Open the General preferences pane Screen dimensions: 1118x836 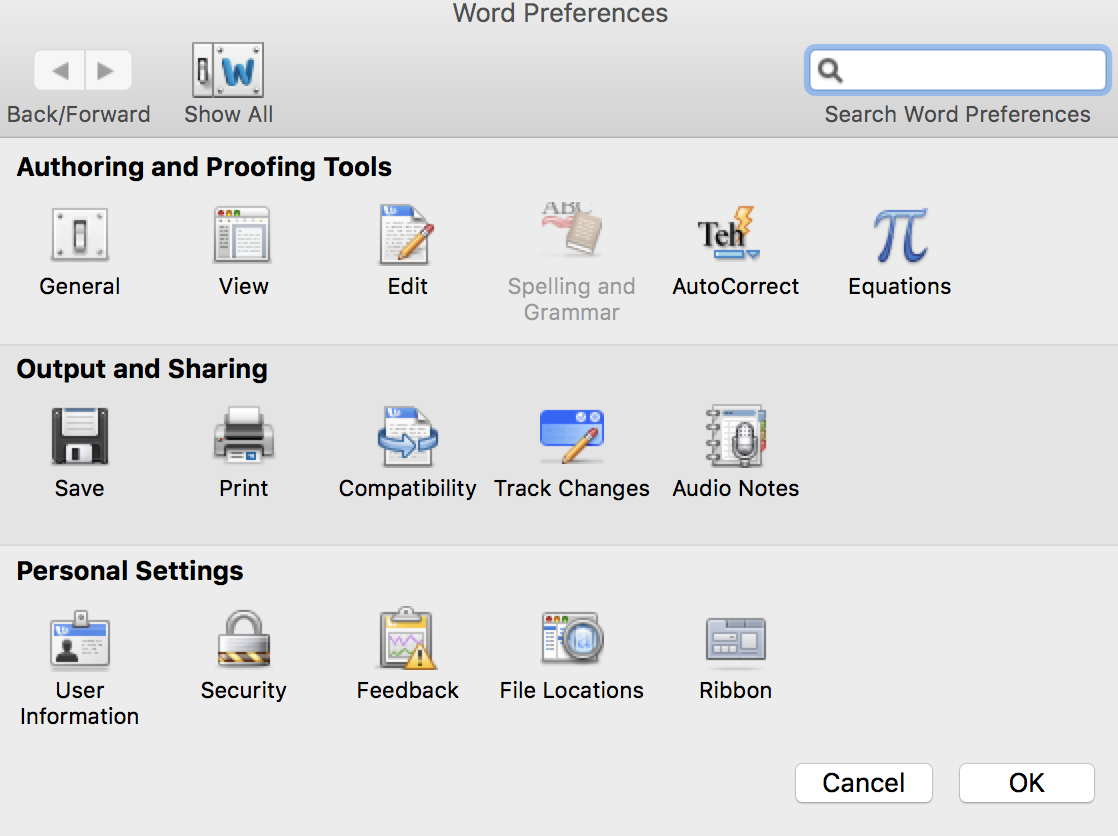pyautogui.click(x=80, y=236)
